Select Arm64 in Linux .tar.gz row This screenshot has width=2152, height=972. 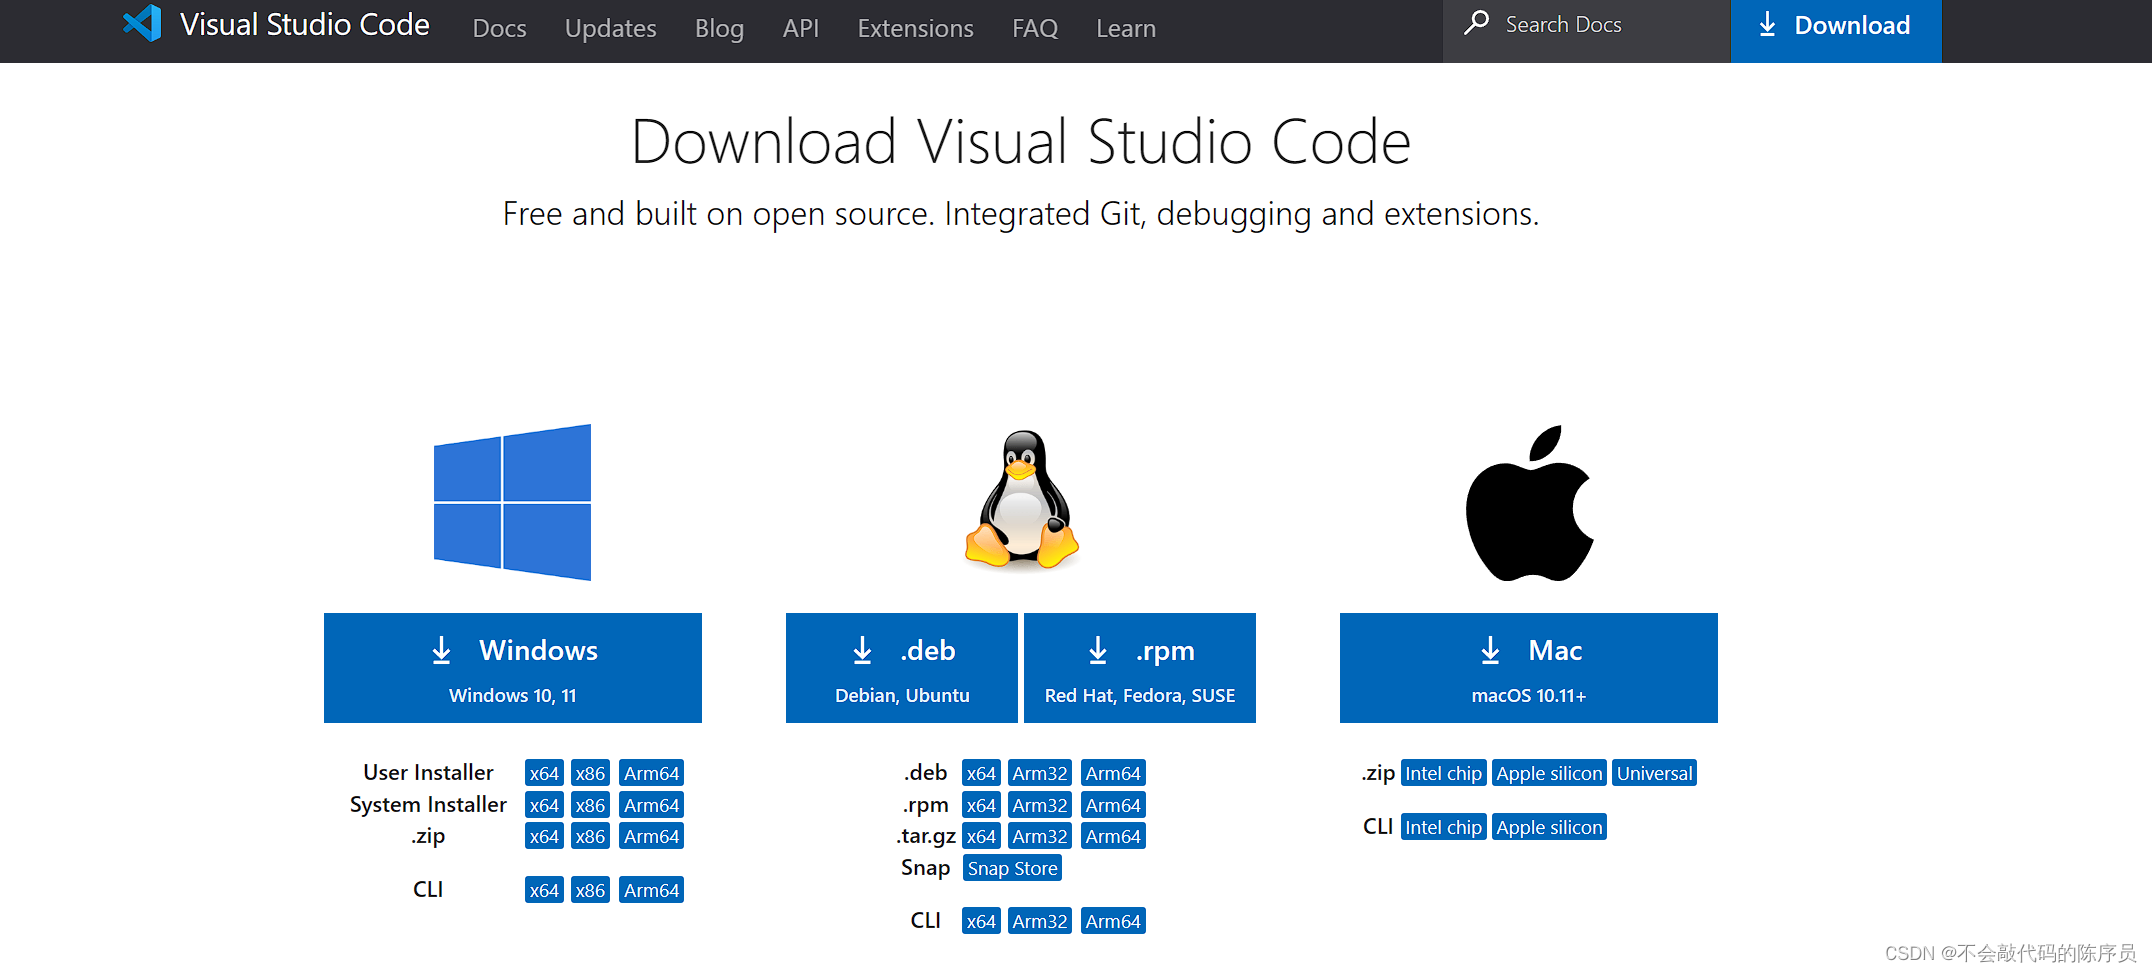1113,836
